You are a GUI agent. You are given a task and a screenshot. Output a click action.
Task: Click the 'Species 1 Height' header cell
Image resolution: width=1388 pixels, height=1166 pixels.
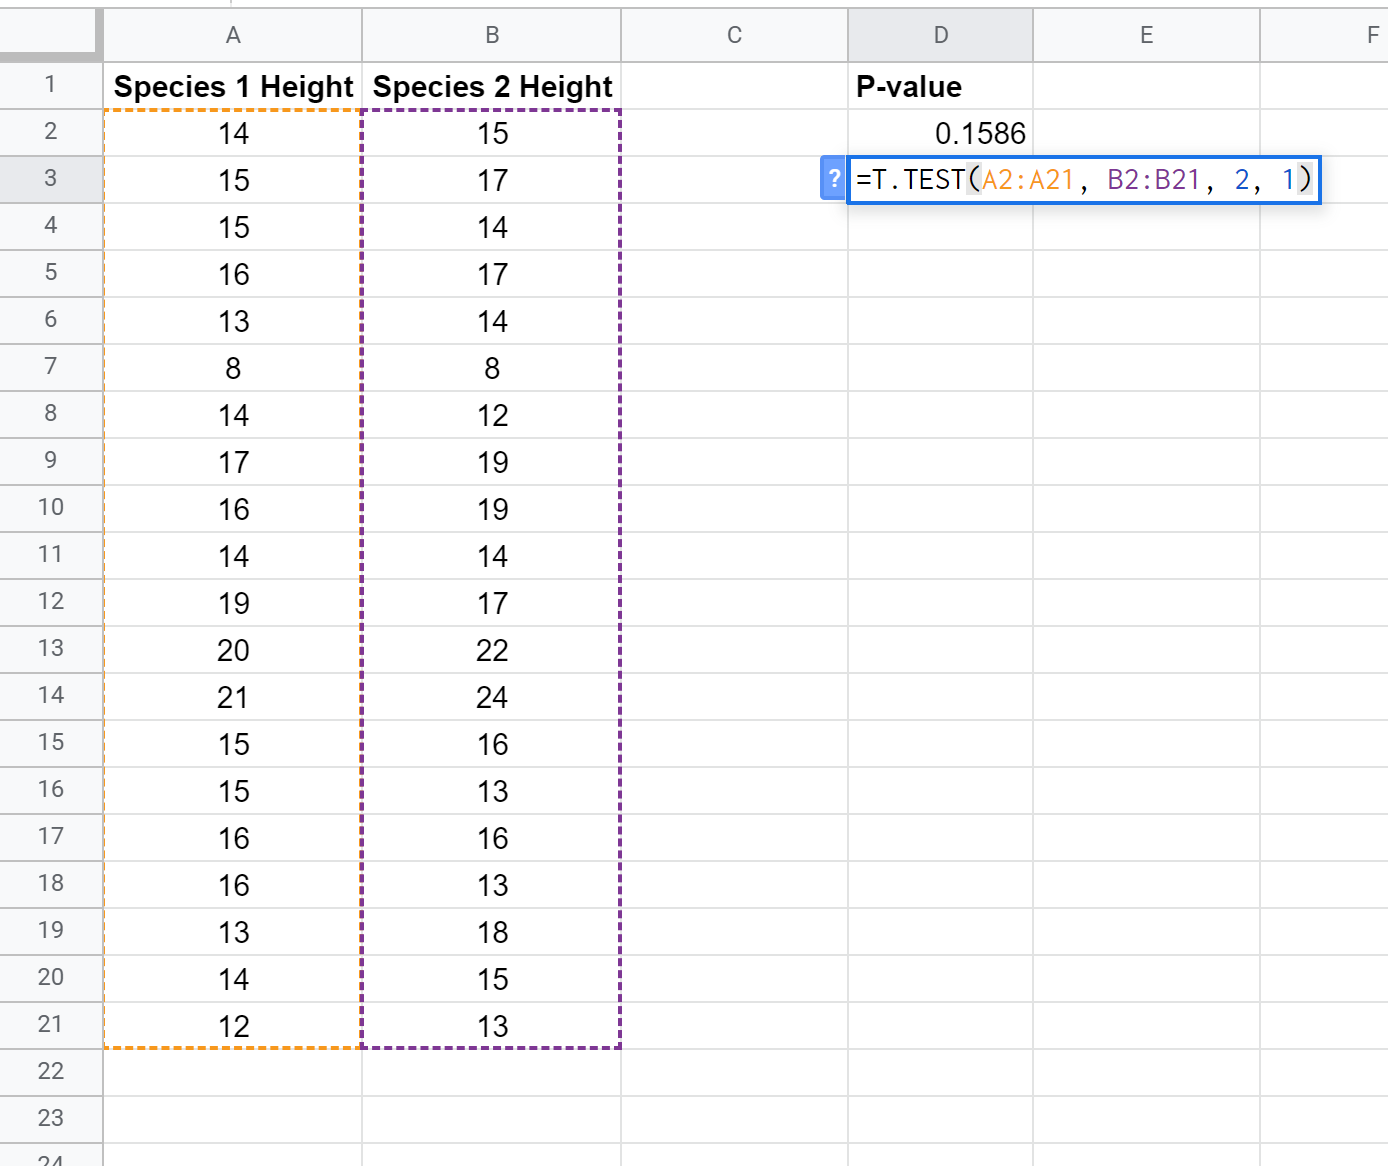click(x=233, y=86)
